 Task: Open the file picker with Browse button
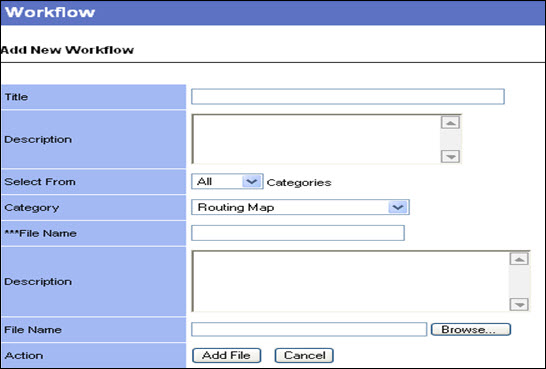(471, 329)
